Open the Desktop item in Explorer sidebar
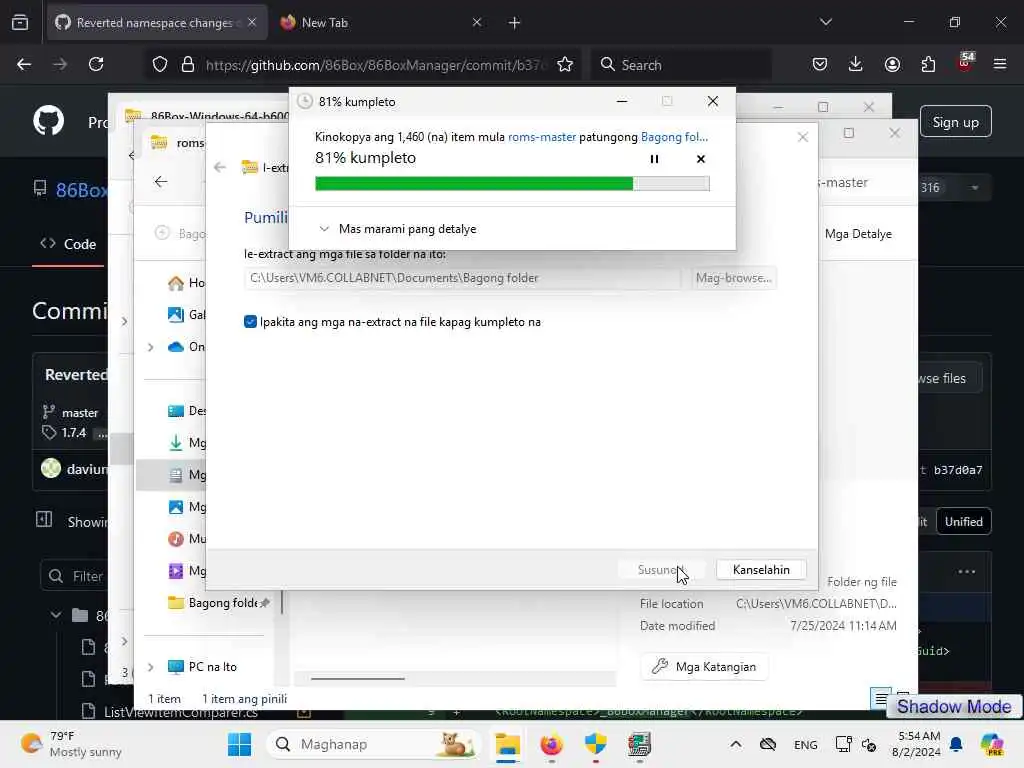This screenshot has width=1024, height=768. coord(187,411)
